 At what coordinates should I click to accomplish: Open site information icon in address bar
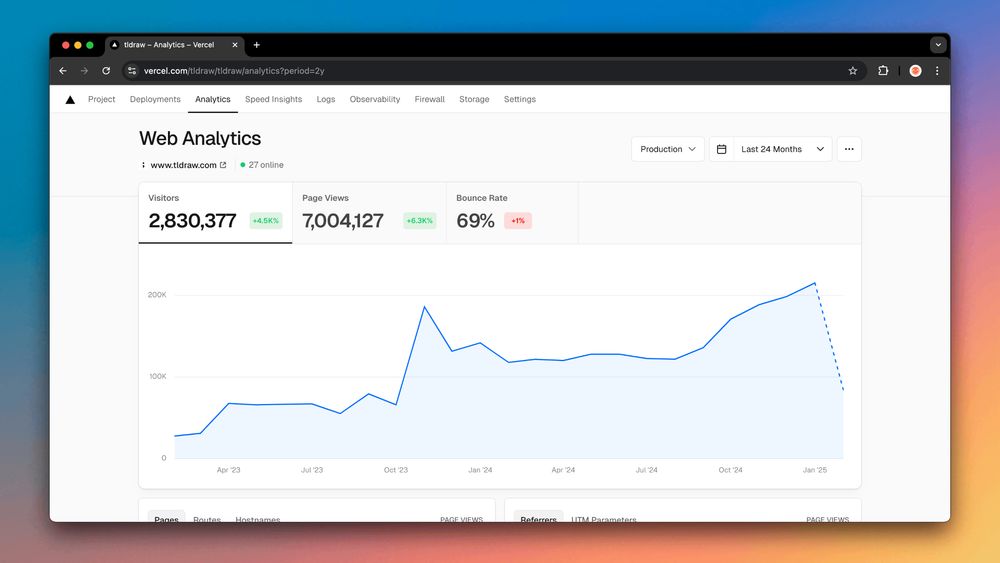132,71
